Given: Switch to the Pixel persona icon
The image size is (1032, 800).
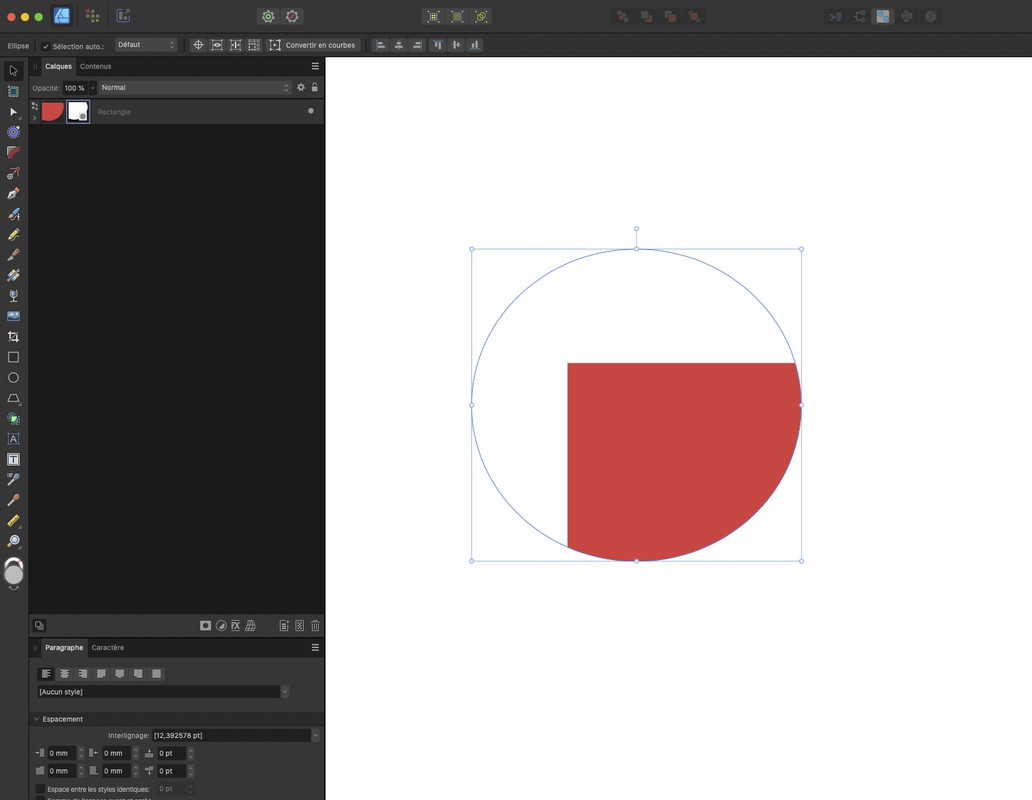Looking at the screenshot, I should tap(92, 16).
